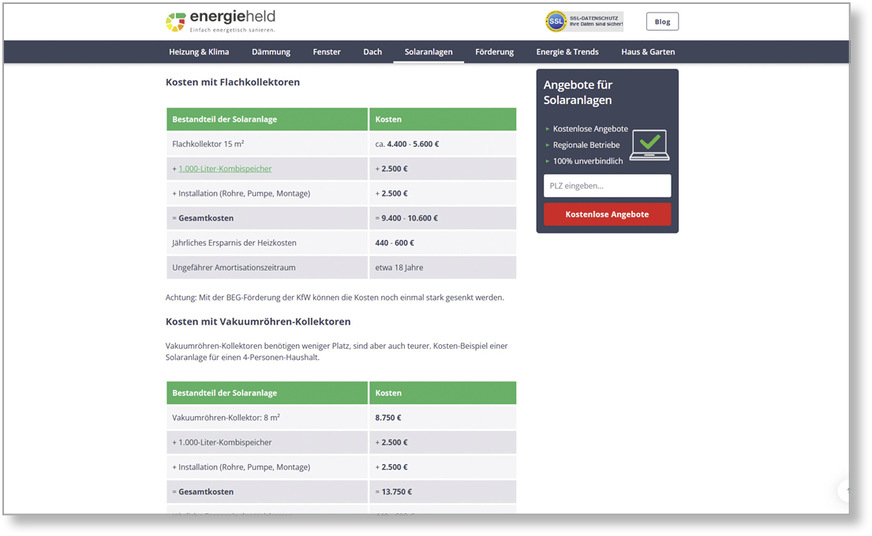Click the Angebote für Solaranlagen title
This screenshot has width=872, height=536.
pos(578,92)
